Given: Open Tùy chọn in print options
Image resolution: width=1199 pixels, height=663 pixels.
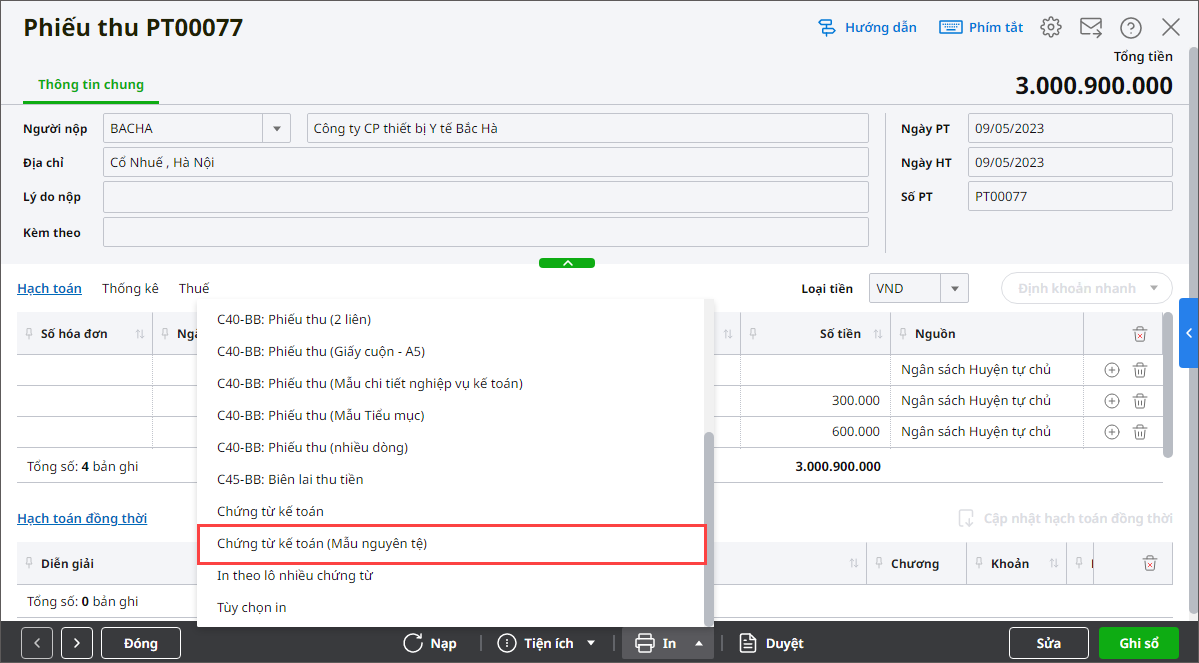Looking at the screenshot, I should click(451, 608).
